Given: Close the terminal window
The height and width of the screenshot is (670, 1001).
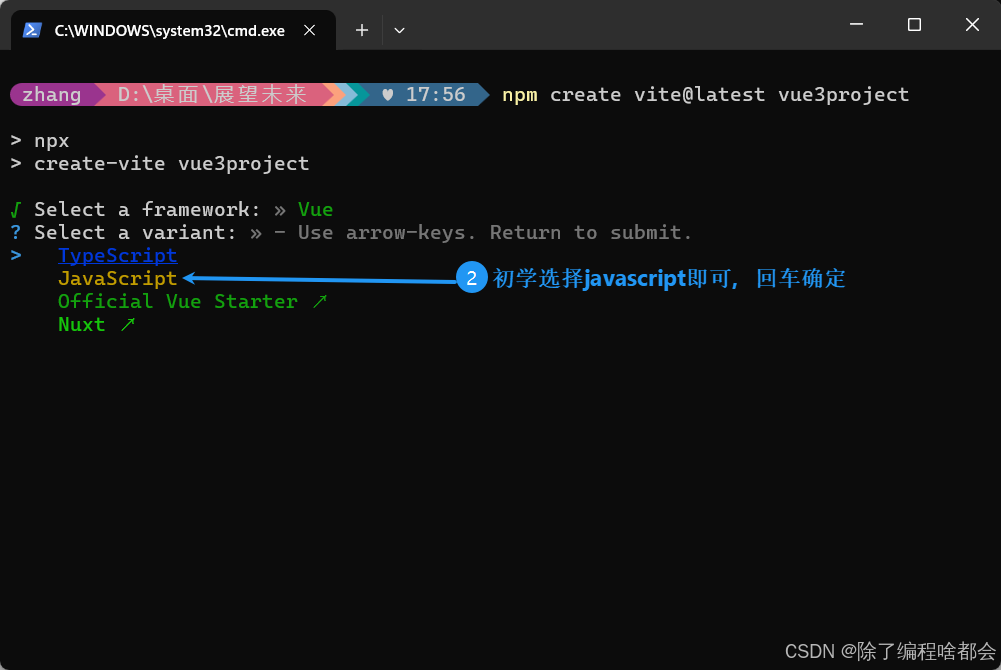Looking at the screenshot, I should tap(972, 24).
